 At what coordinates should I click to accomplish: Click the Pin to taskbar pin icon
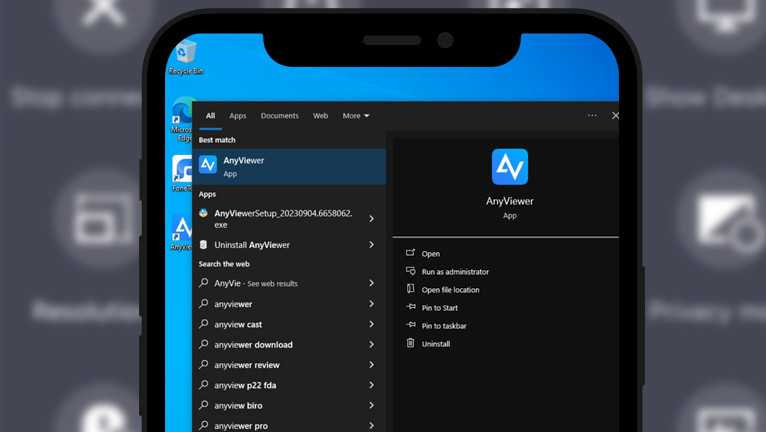click(x=411, y=325)
